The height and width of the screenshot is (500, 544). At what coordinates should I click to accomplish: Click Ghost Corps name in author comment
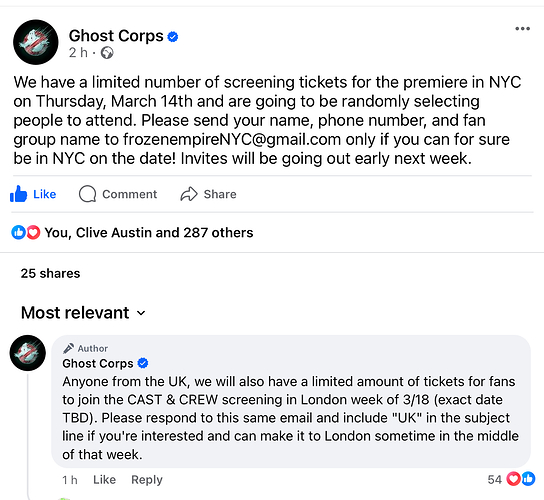point(98,363)
